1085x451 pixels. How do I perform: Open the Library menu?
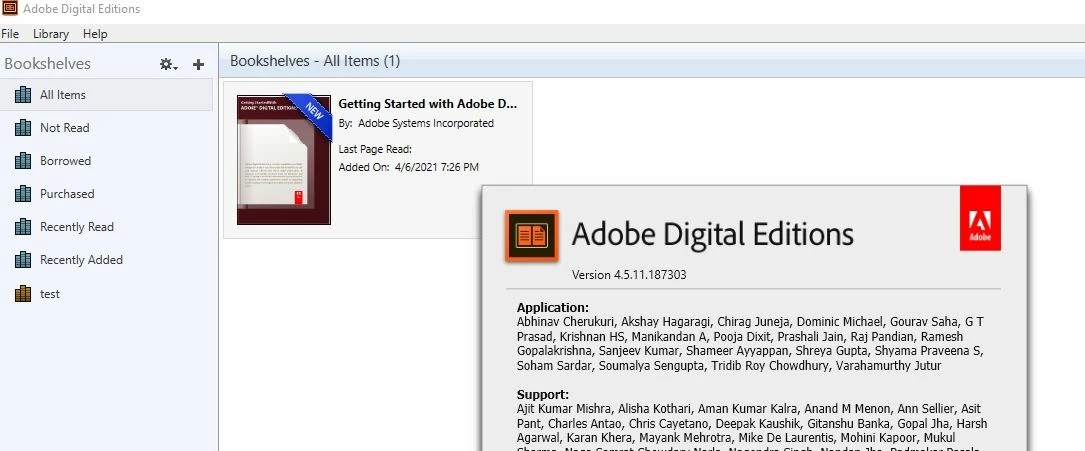pyautogui.click(x=51, y=34)
